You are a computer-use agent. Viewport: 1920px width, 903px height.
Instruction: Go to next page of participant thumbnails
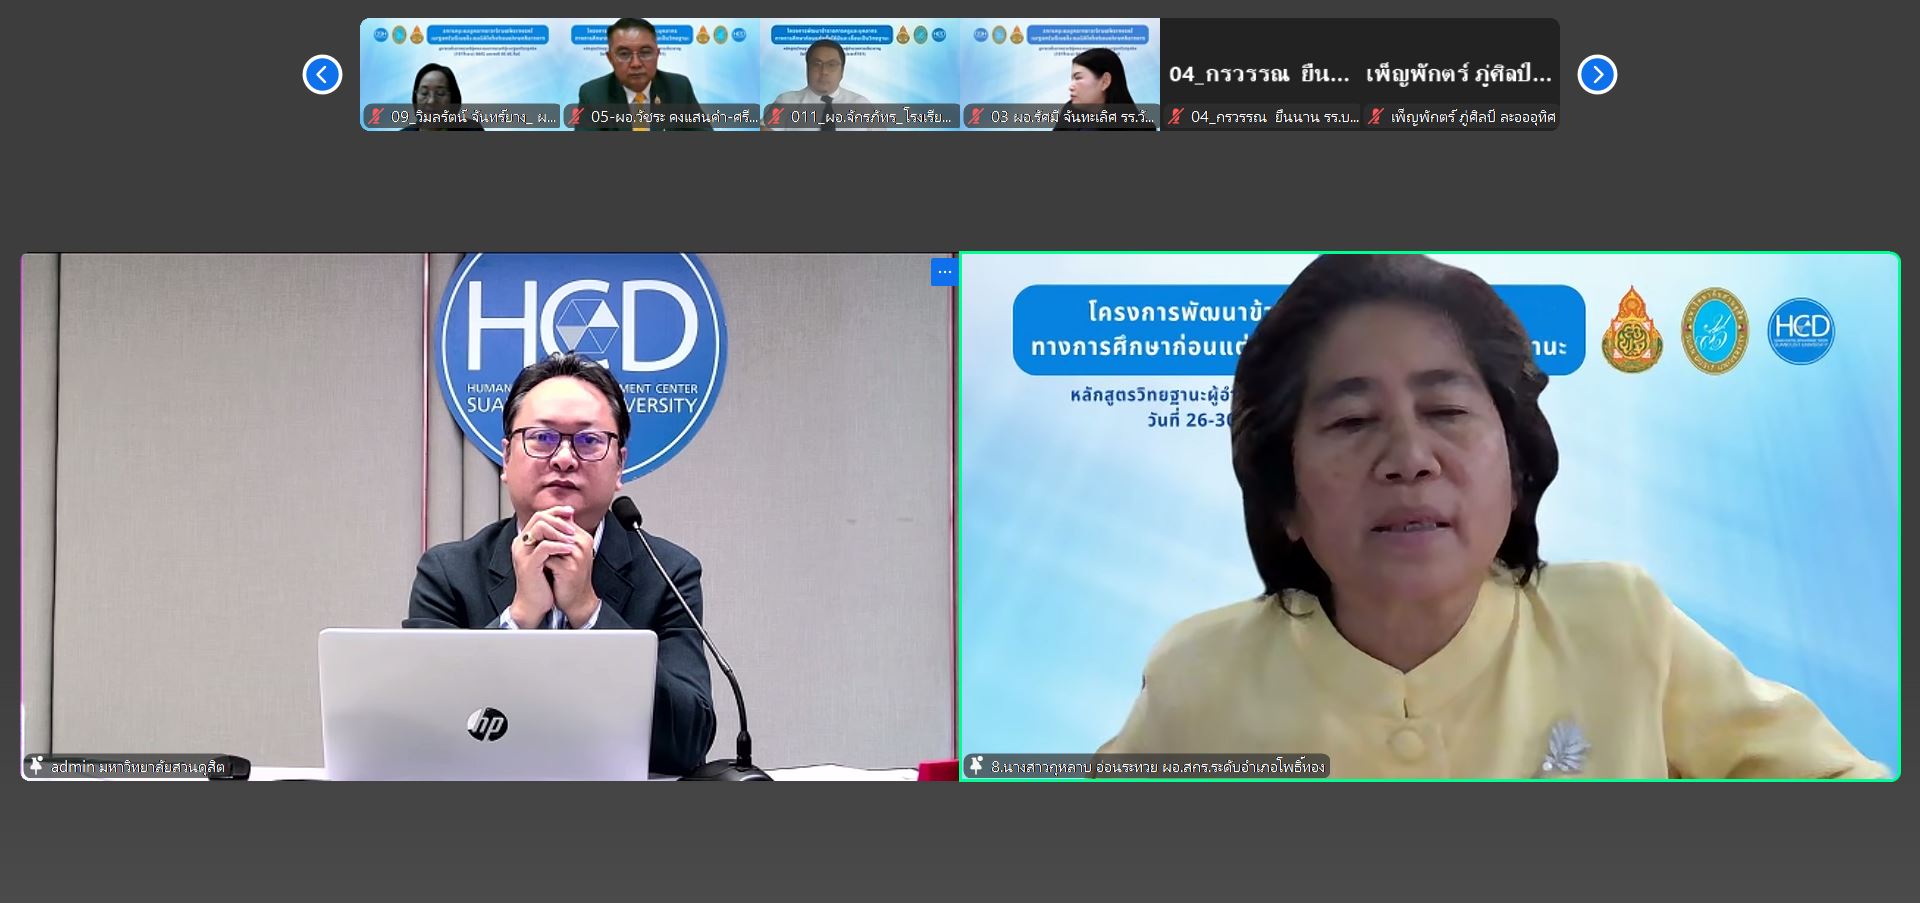tap(1597, 75)
